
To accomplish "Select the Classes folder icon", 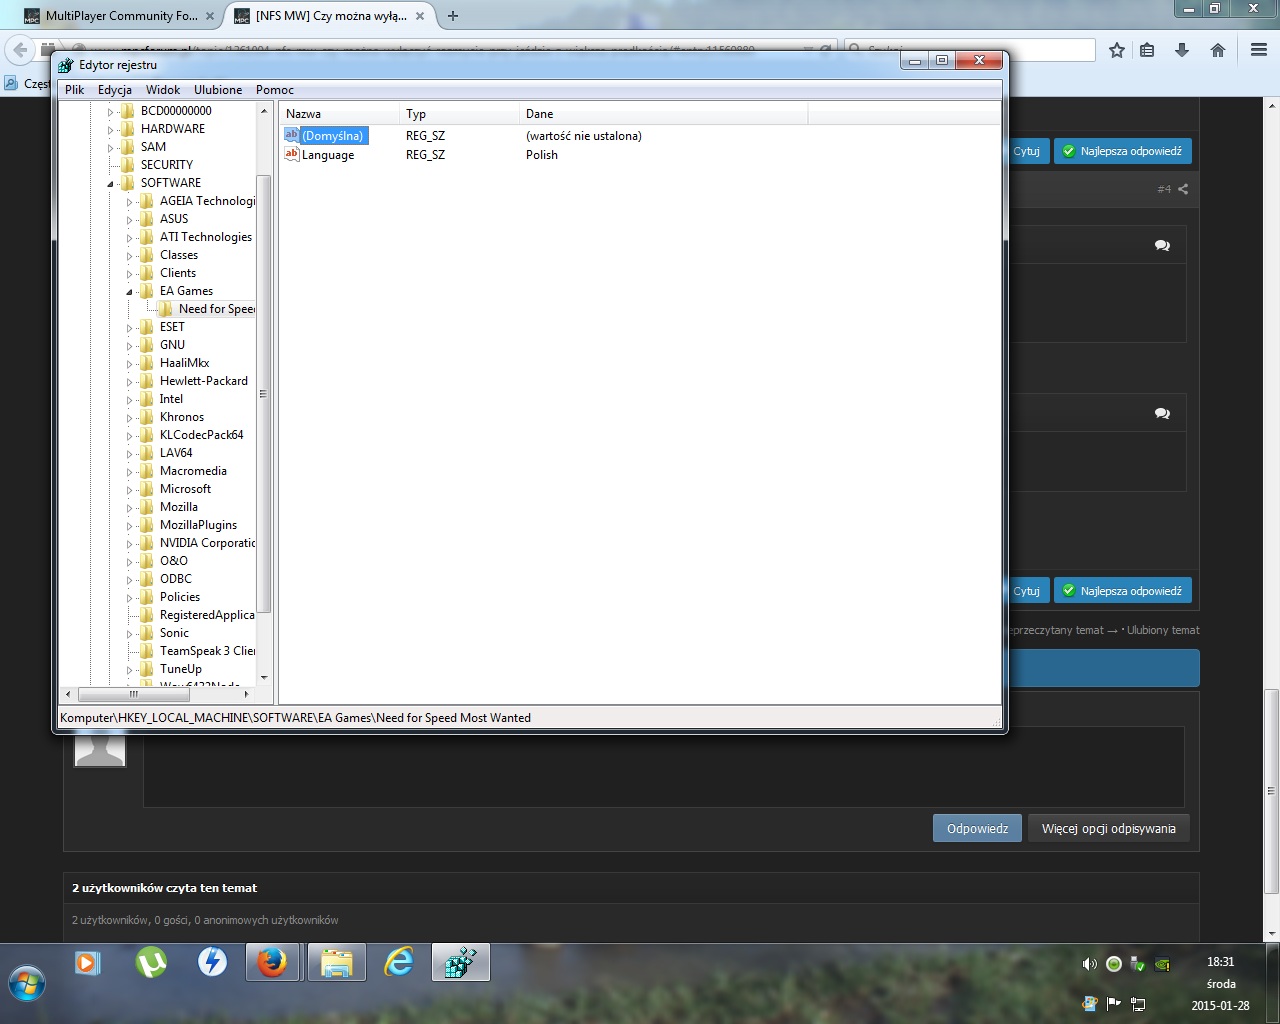I will click(146, 255).
